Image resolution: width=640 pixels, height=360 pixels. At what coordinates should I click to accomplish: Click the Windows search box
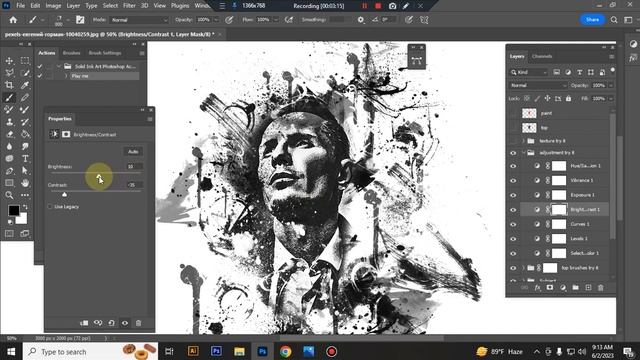click(x=90, y=351)
